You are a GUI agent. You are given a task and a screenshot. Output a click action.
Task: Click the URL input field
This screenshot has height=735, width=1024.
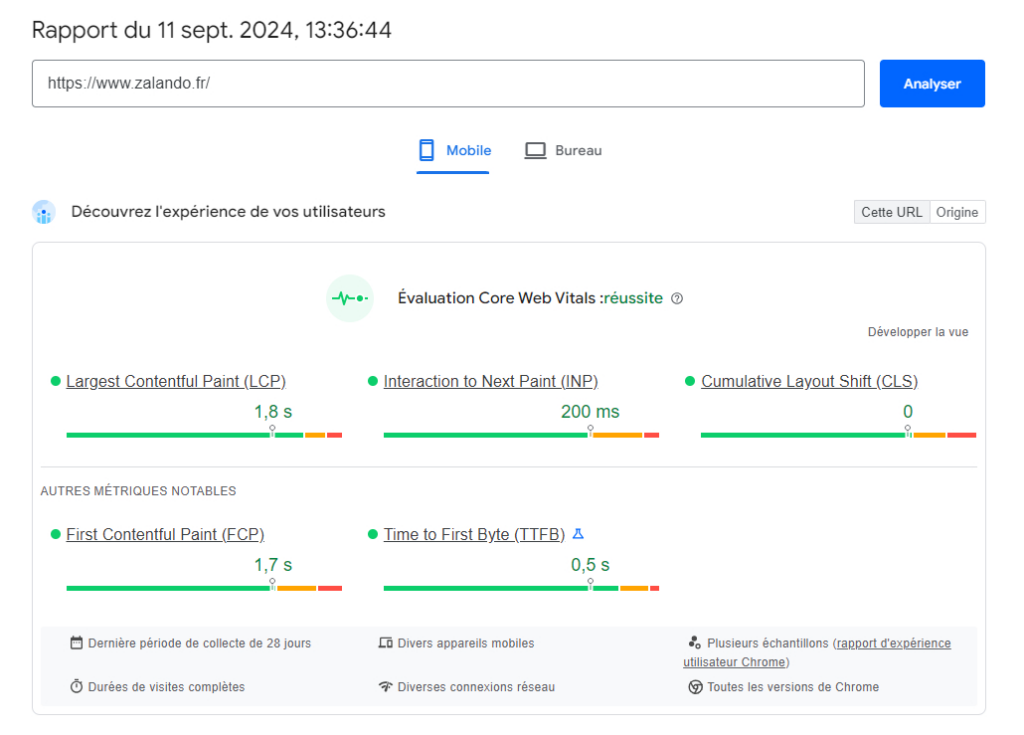(x=448, y=84)
